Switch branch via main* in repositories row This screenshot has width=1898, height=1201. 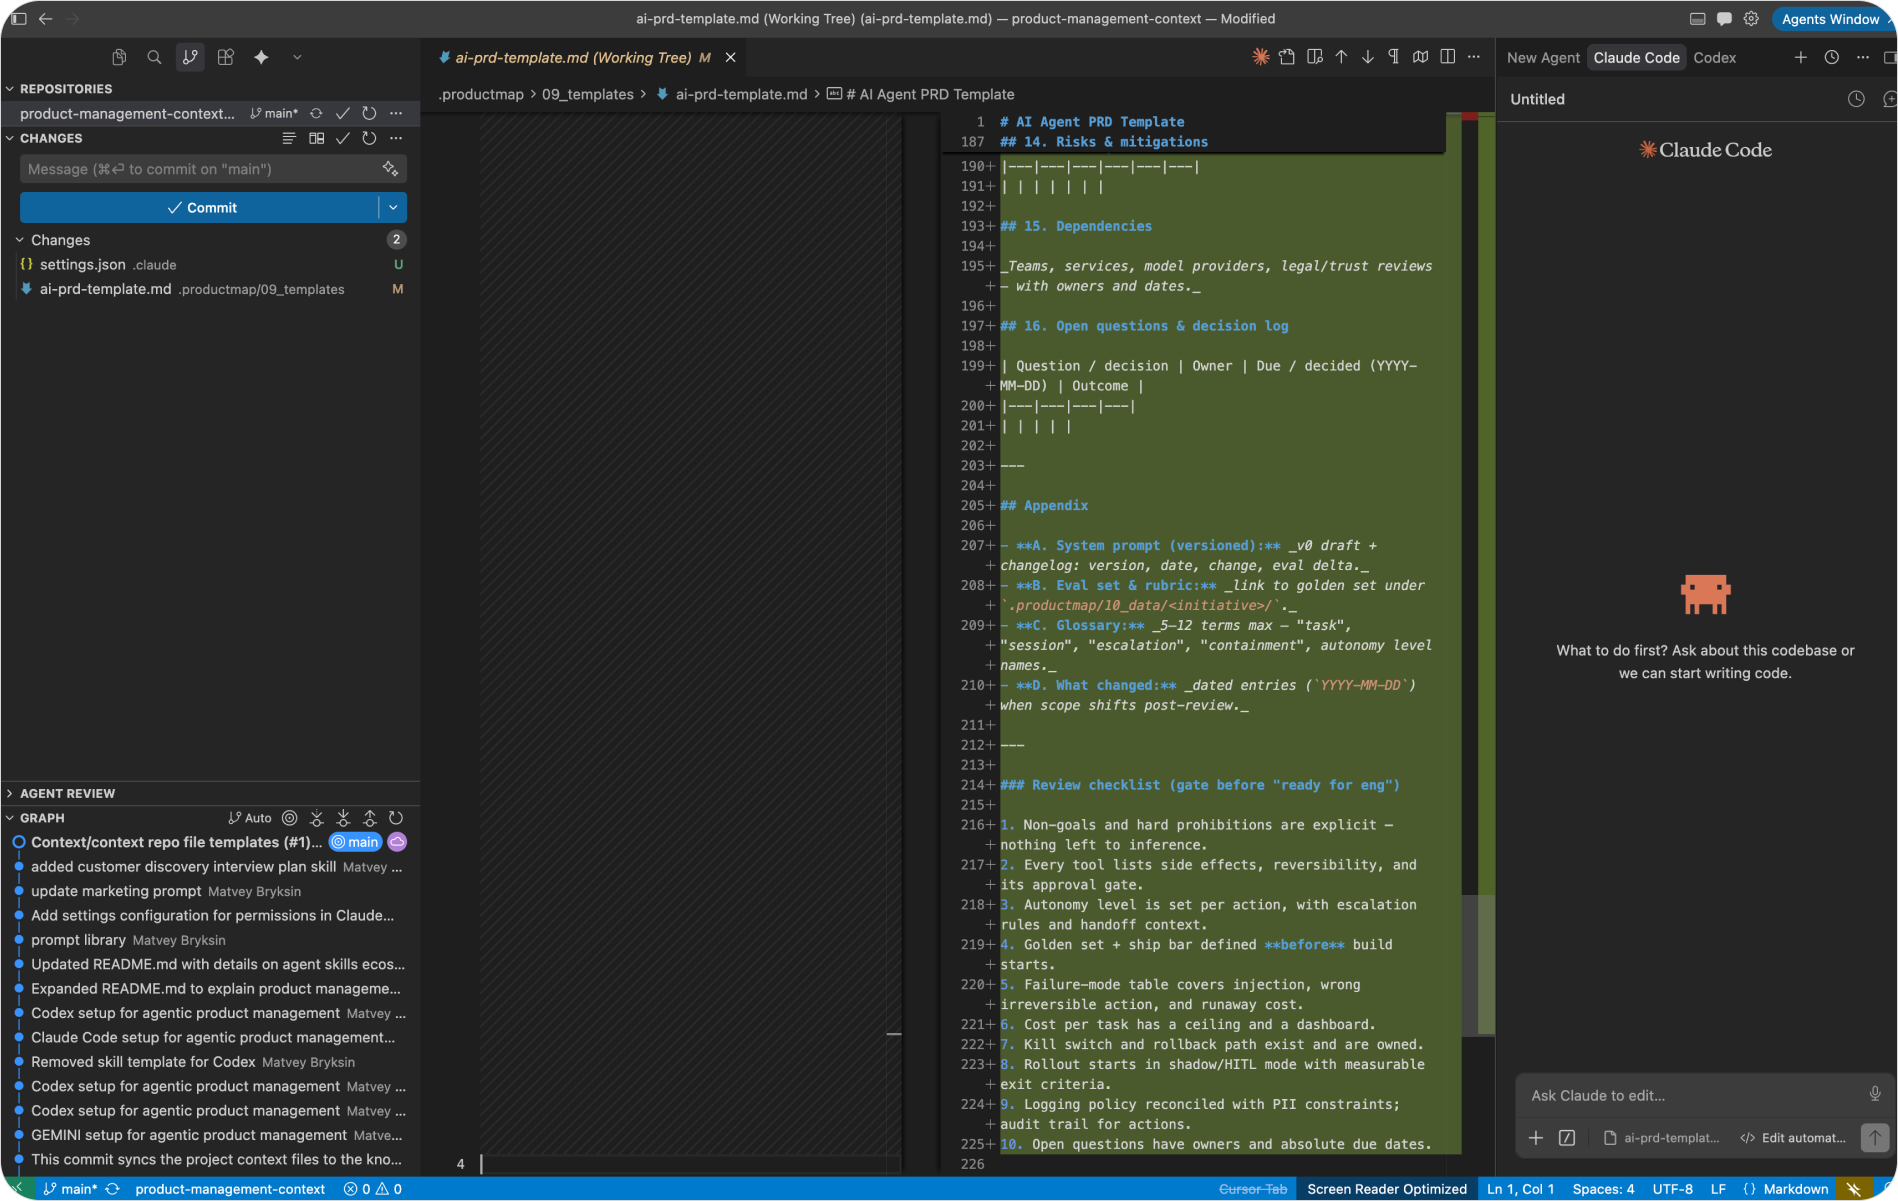[274, 114]
